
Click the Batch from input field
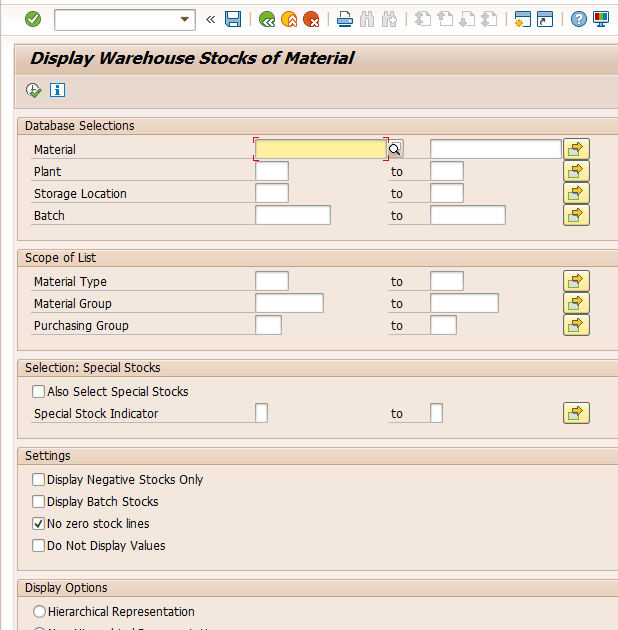click(293, 215)
